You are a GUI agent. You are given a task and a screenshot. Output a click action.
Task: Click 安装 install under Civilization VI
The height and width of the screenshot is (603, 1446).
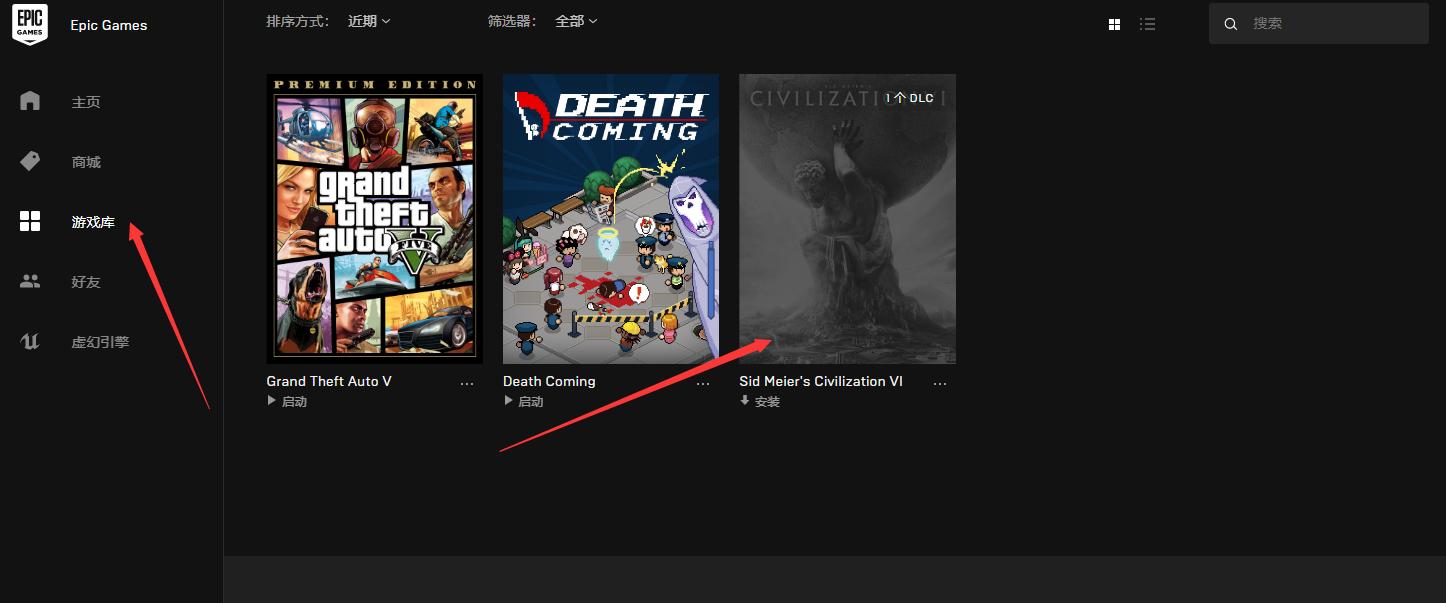coord(760,402)
